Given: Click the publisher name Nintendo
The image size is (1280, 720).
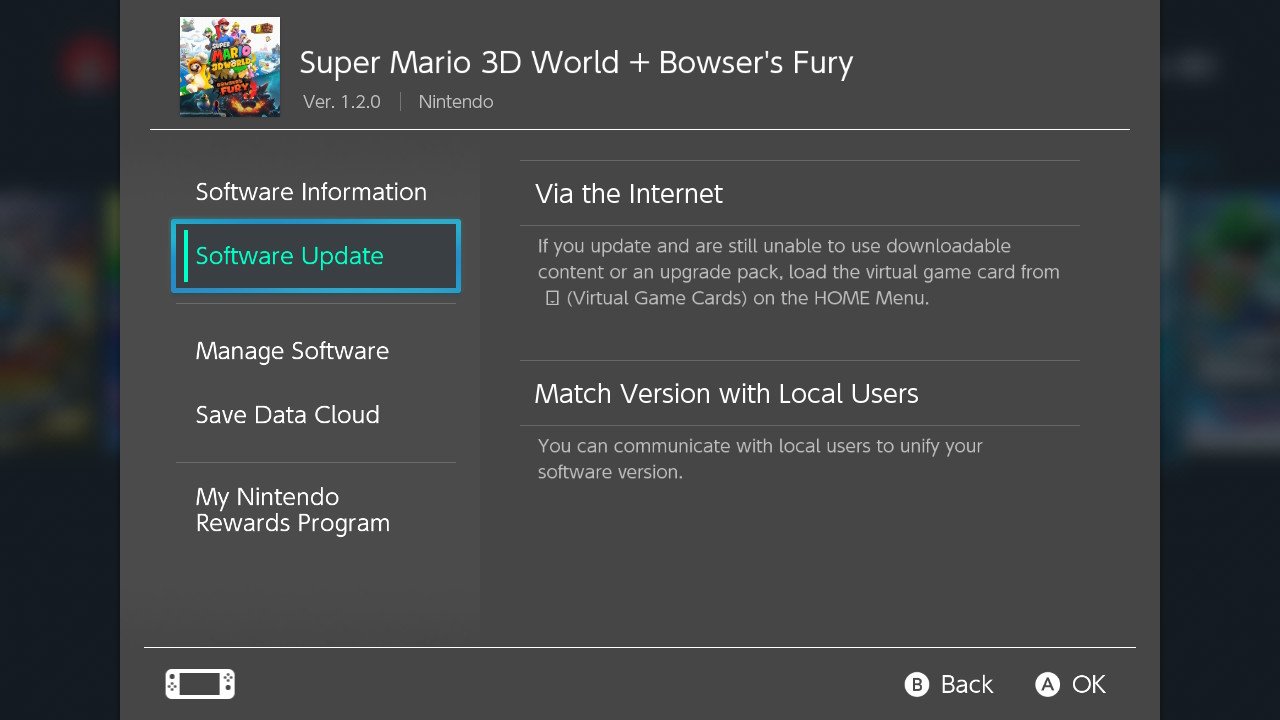Looking at the screenshot, I should (x=456, y=102).
